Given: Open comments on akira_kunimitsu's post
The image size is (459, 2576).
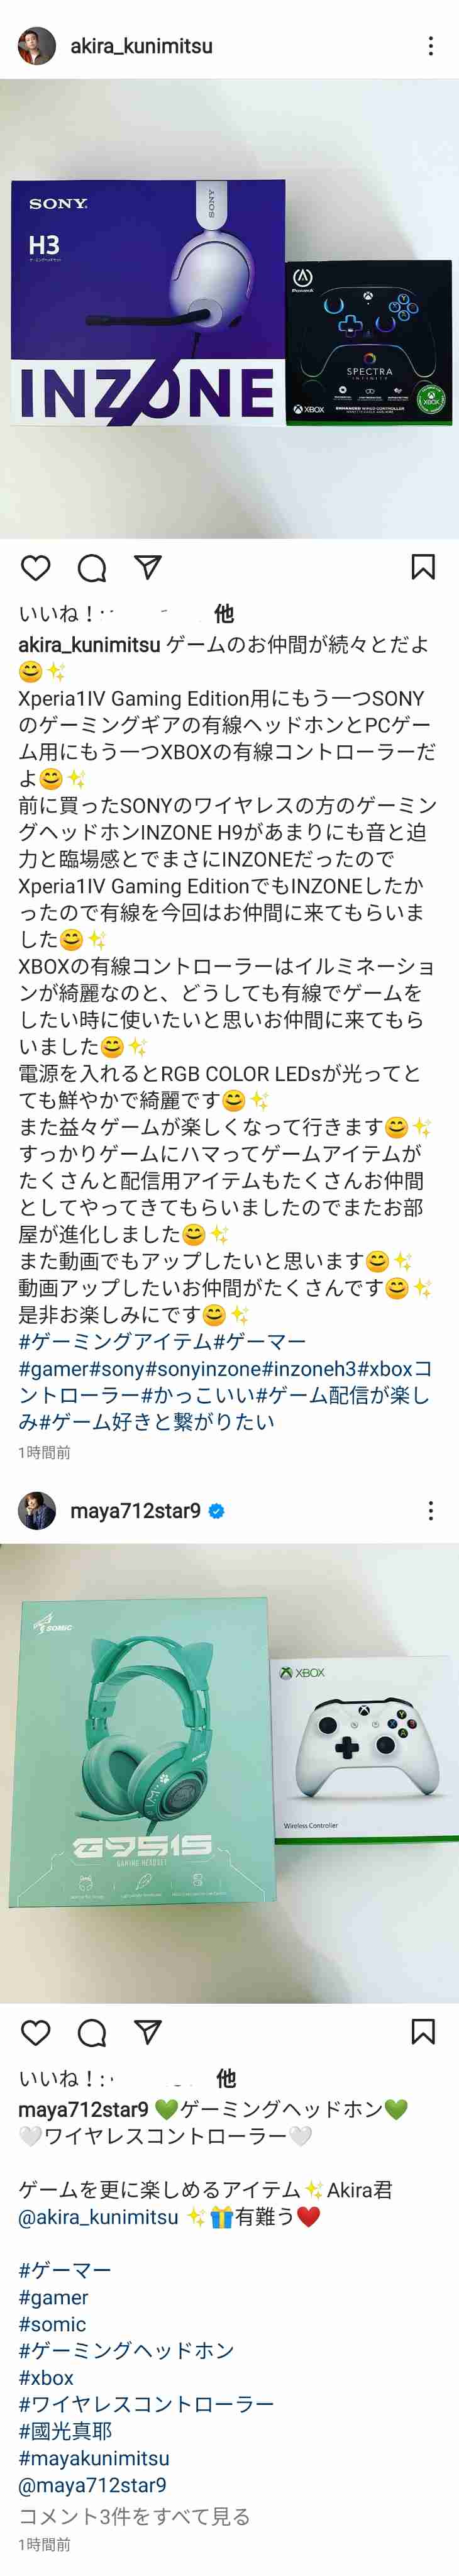Looking at the screenshot, I should tap(92, 568).
